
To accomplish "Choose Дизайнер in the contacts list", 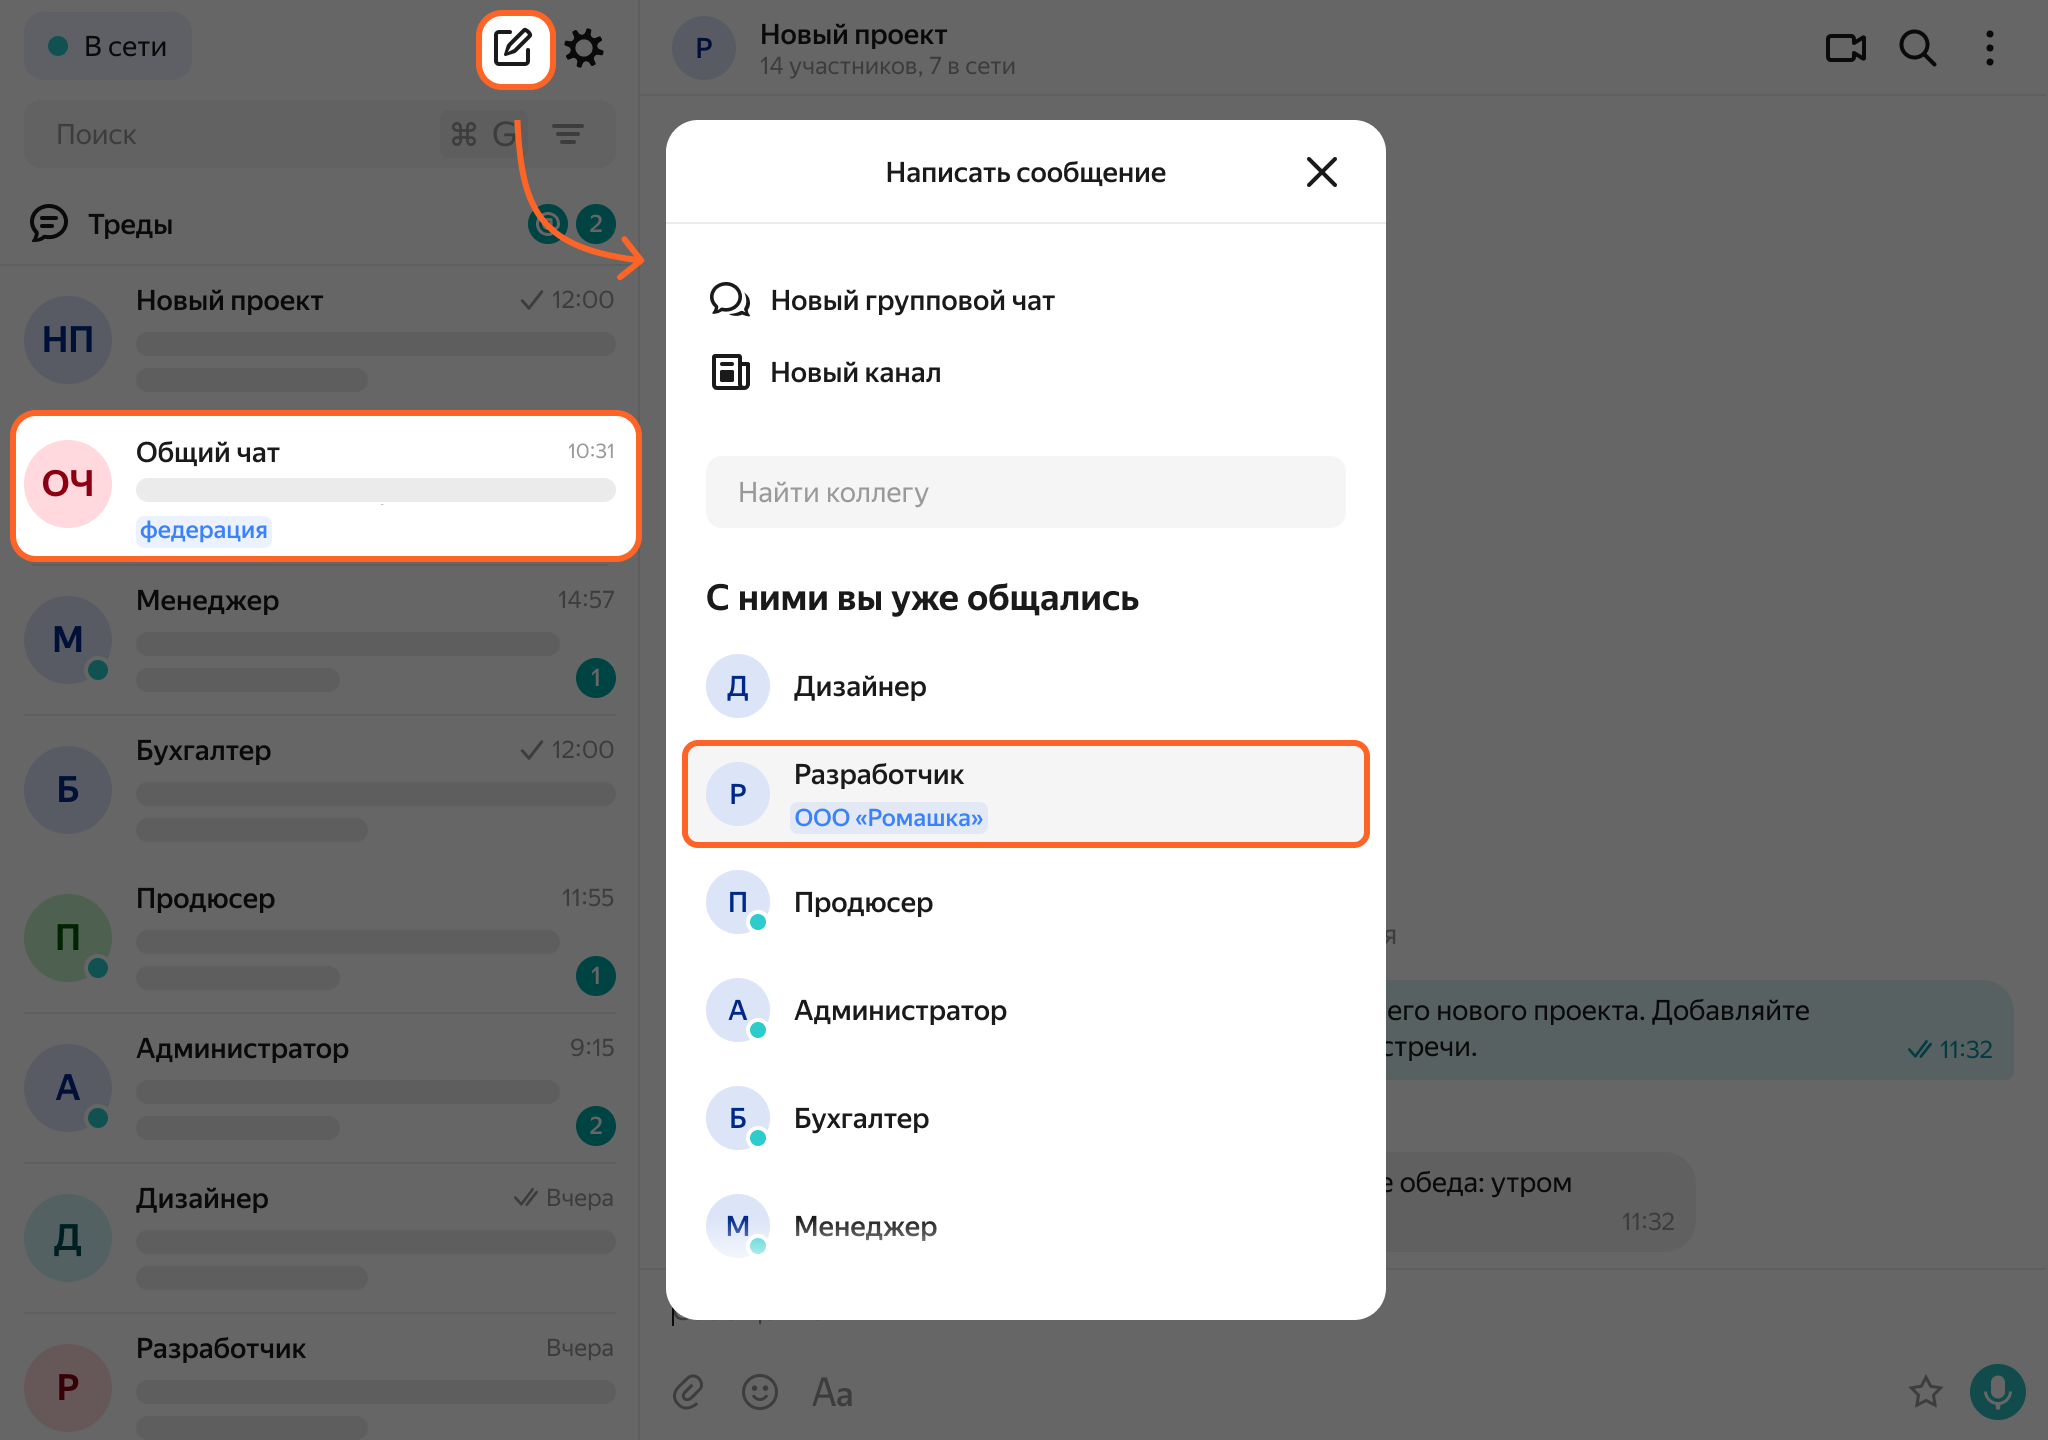I will pos(859,687).
